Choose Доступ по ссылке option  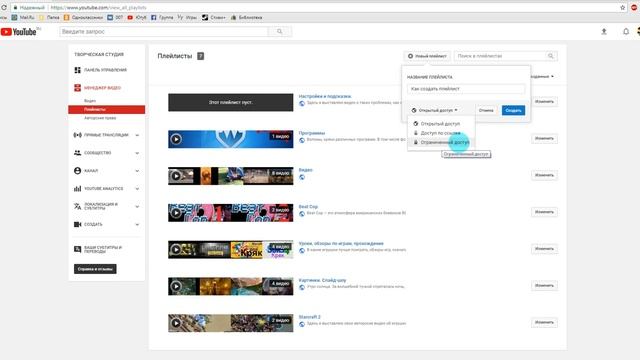[x=441, y=133]
